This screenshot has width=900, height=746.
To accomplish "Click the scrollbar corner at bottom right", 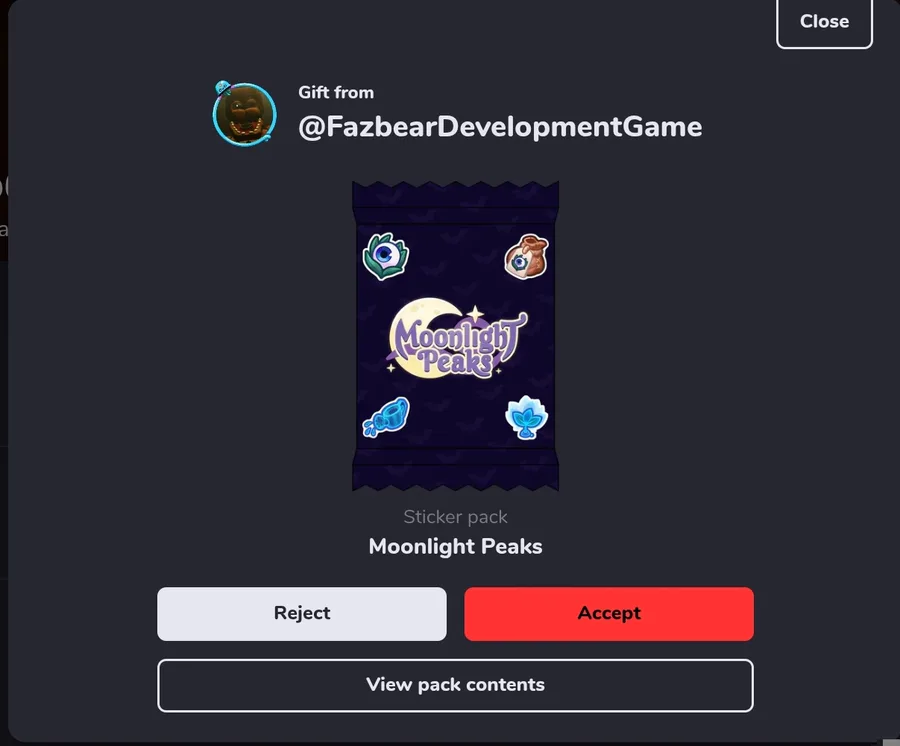I will (891, 743).
